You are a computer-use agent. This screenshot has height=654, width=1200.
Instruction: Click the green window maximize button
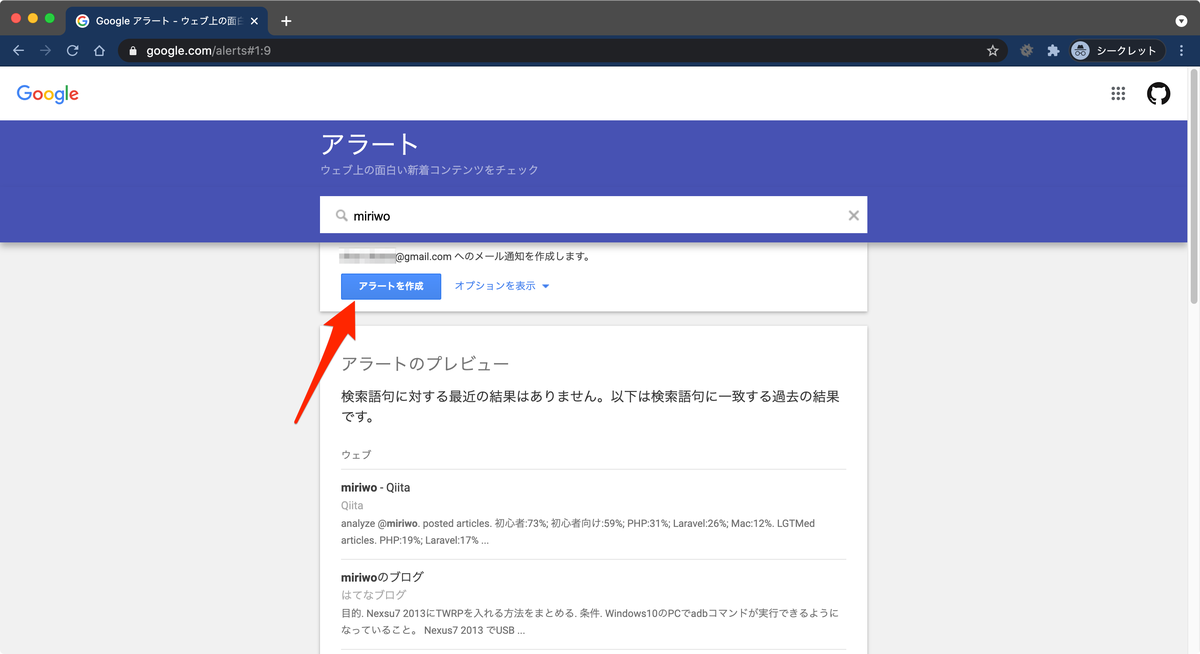click(50, 19)
